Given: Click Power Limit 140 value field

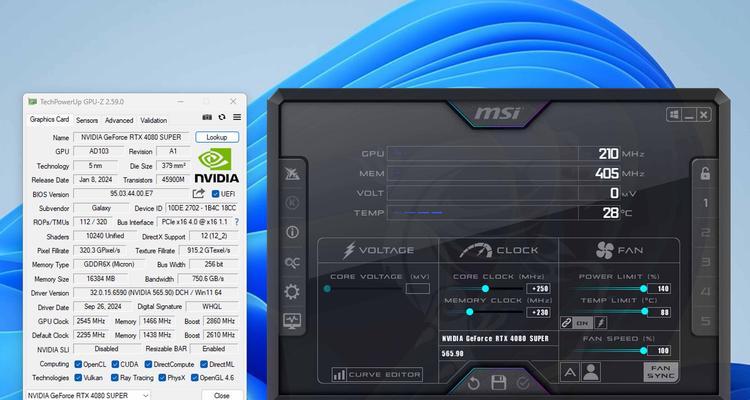Looking at the screenshot, I should point(661,289).
